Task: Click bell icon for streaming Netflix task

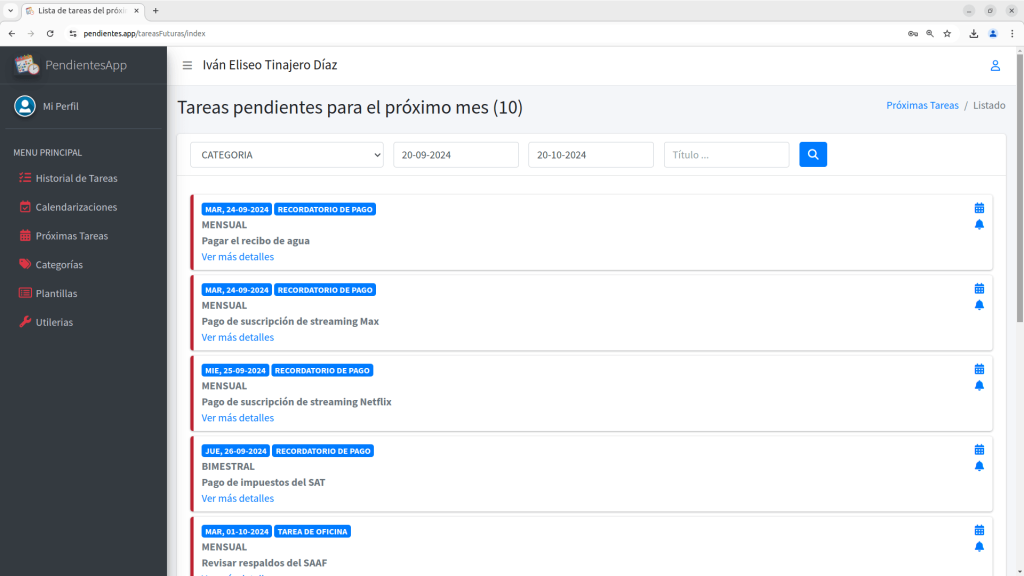Action: tap(979, 385)
